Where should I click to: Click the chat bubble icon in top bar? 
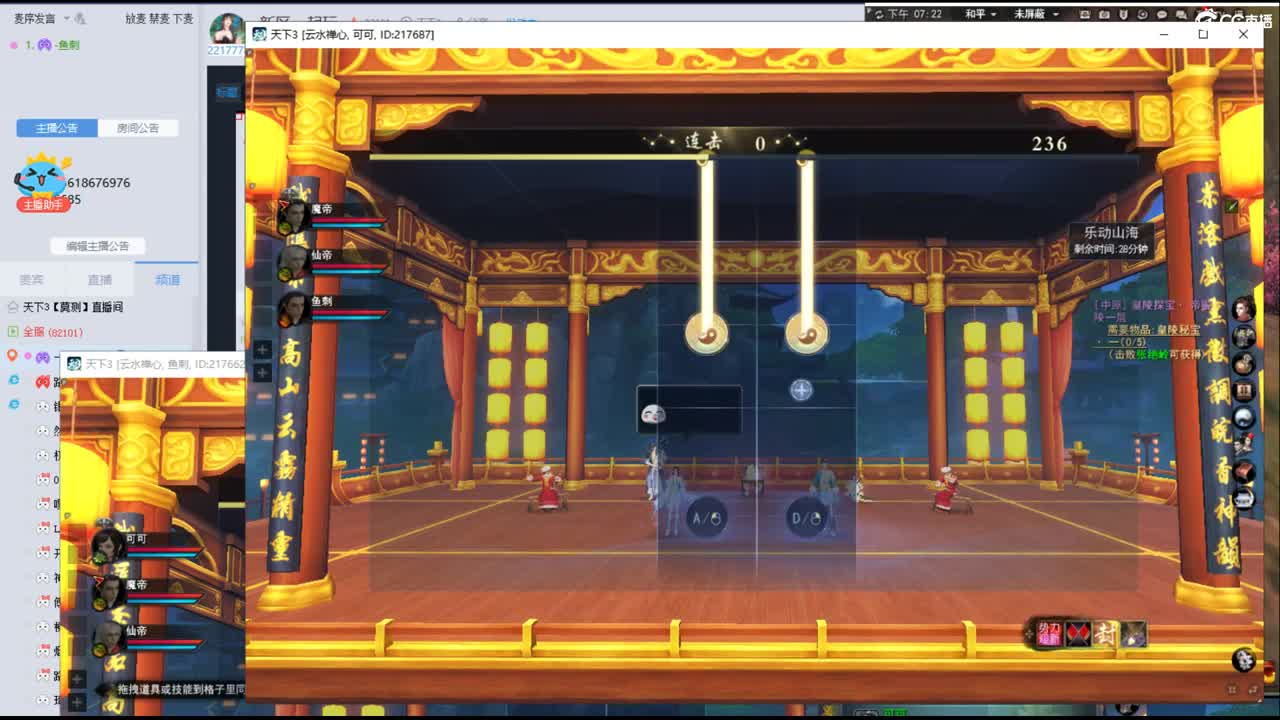coord(1162,14)
